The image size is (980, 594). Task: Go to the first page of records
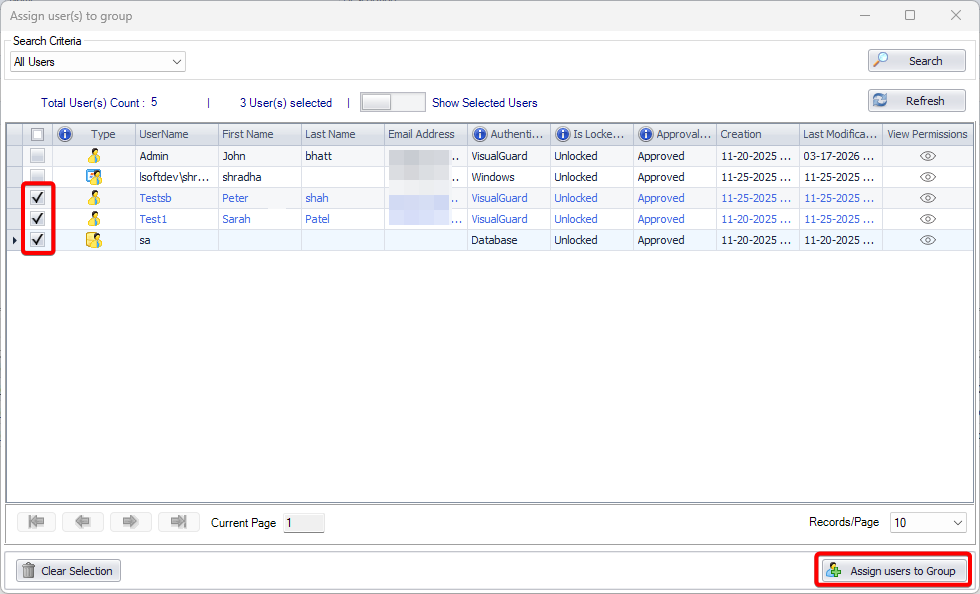pyautogui.click(x=36, y=521)
